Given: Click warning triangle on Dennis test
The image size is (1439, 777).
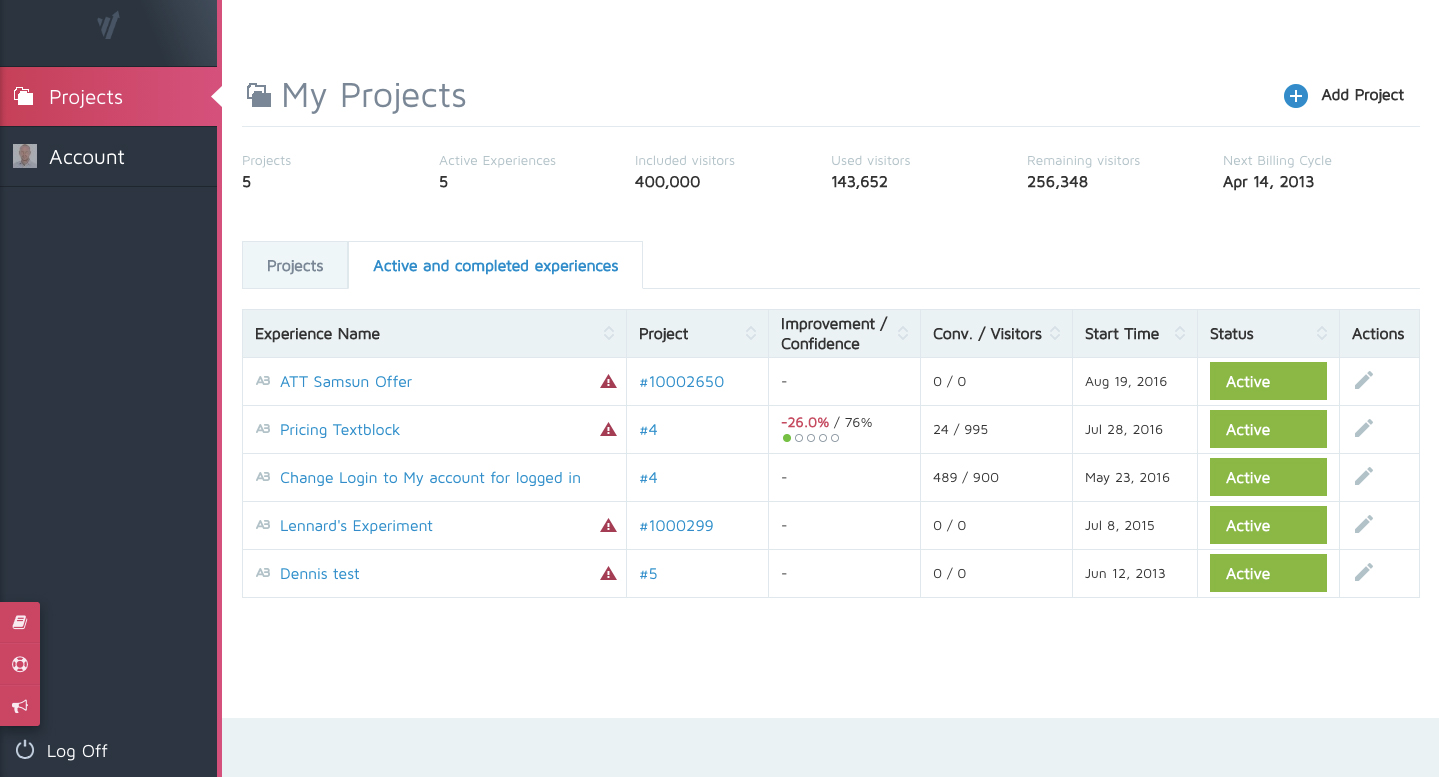Looking at the screenshot, I should tap(608, 573).
